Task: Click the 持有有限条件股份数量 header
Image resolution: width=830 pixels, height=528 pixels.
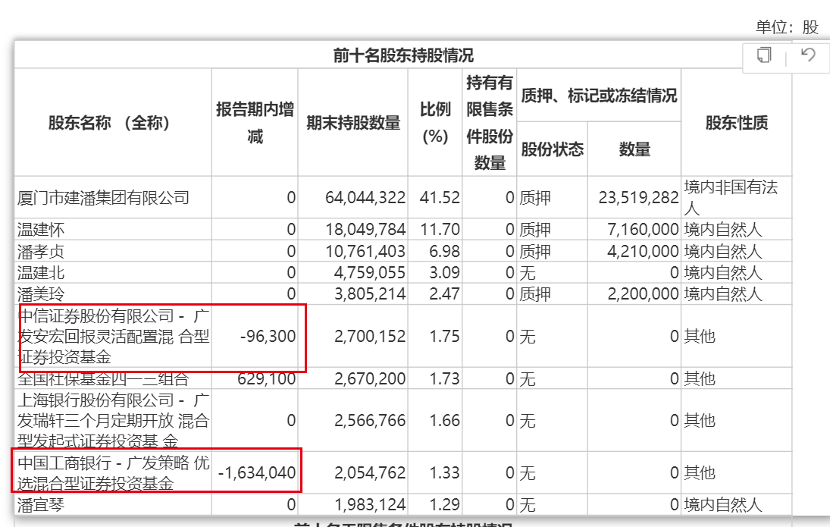Action: pyautogui.click(x=489, y=122)
